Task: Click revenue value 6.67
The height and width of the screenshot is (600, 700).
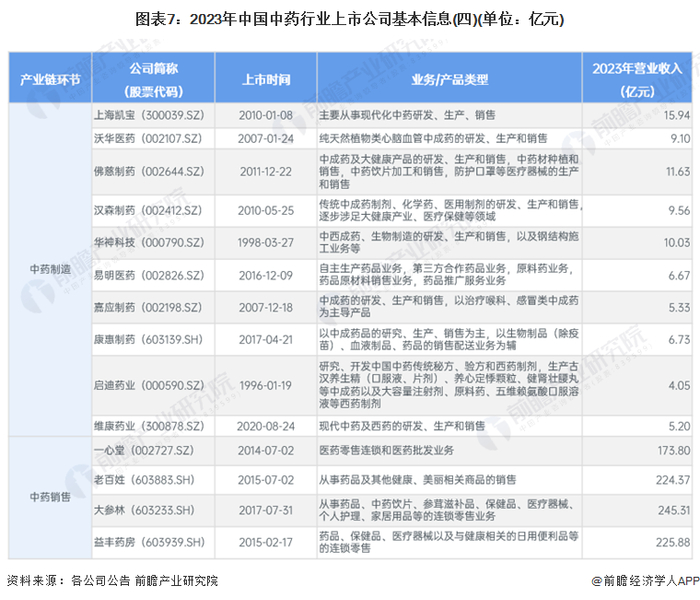Action: click(679, 275)
